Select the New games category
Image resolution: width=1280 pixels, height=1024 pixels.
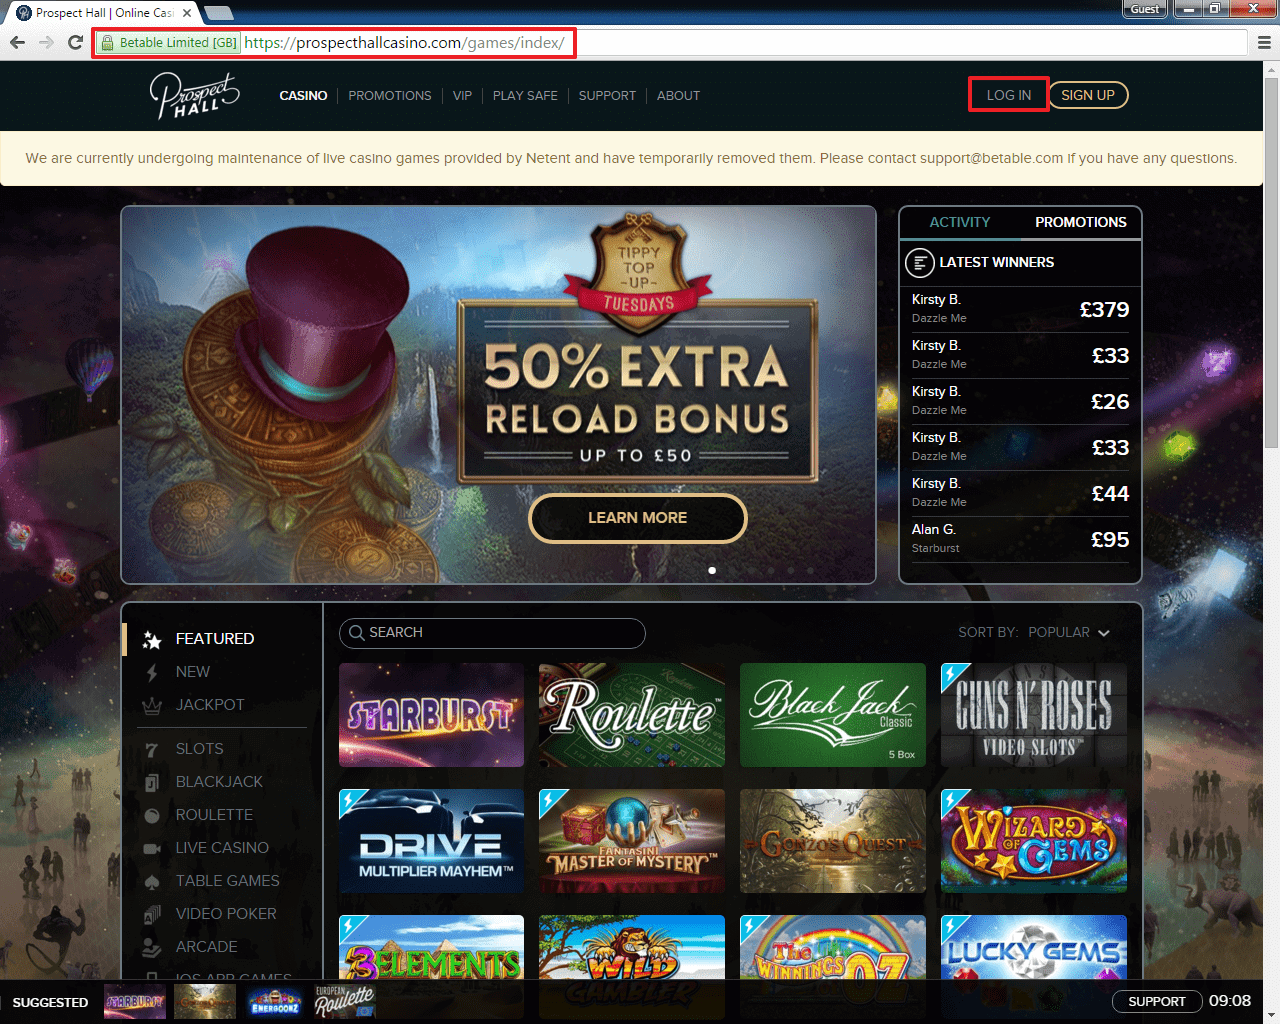click(x=193, y=672)
